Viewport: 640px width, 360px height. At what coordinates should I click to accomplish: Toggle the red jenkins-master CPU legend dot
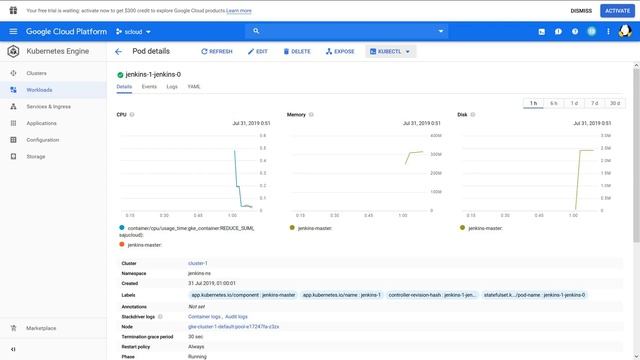[122, 244]
